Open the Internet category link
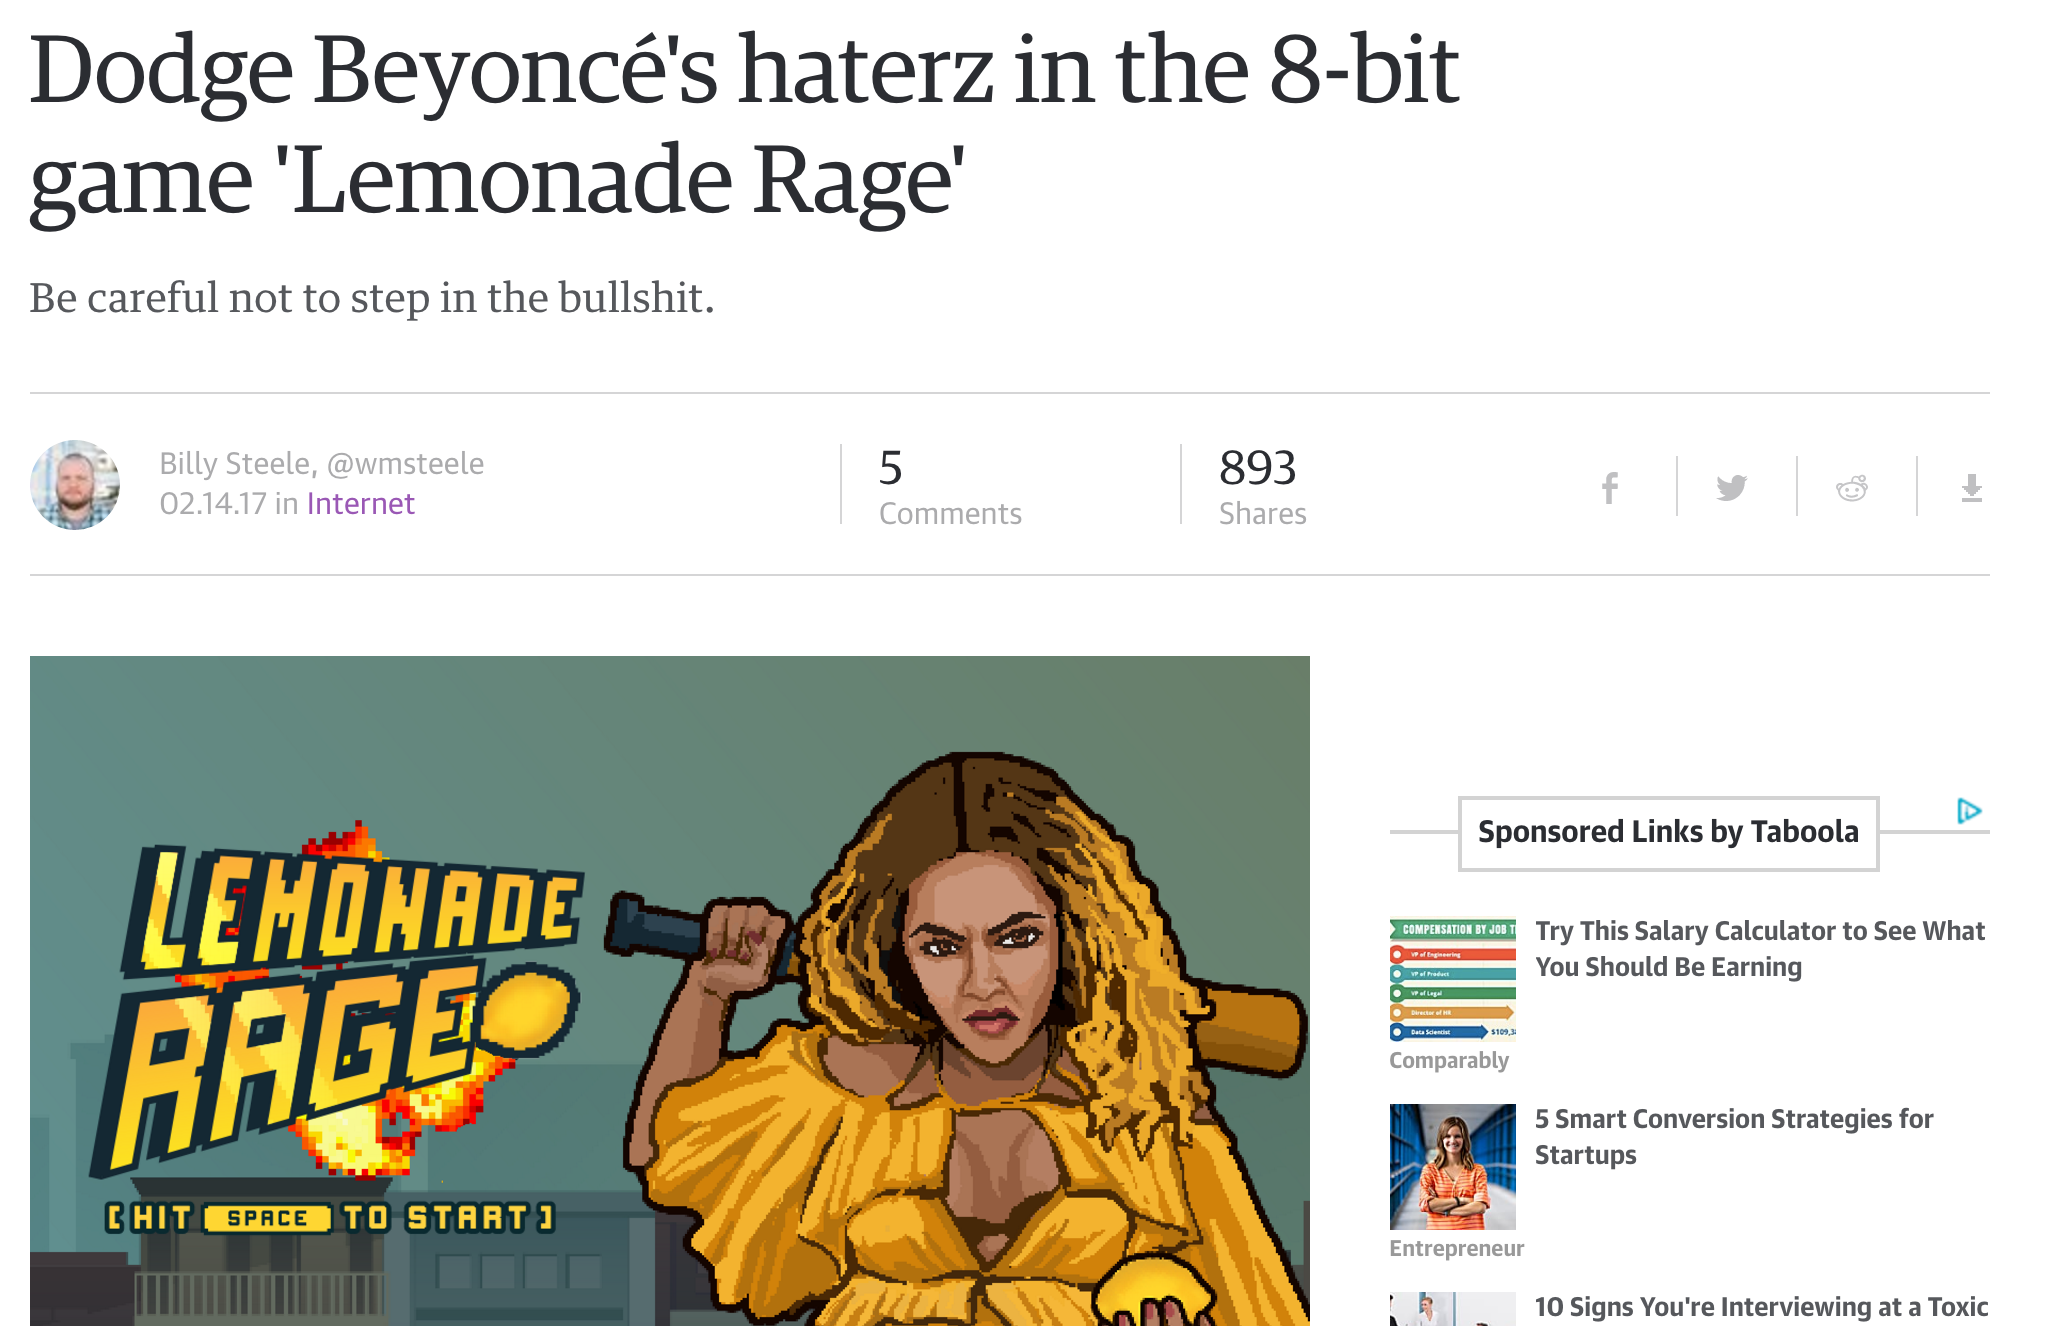The width and height of the screenshot is (2046, 1326). (x=360, y=504)
